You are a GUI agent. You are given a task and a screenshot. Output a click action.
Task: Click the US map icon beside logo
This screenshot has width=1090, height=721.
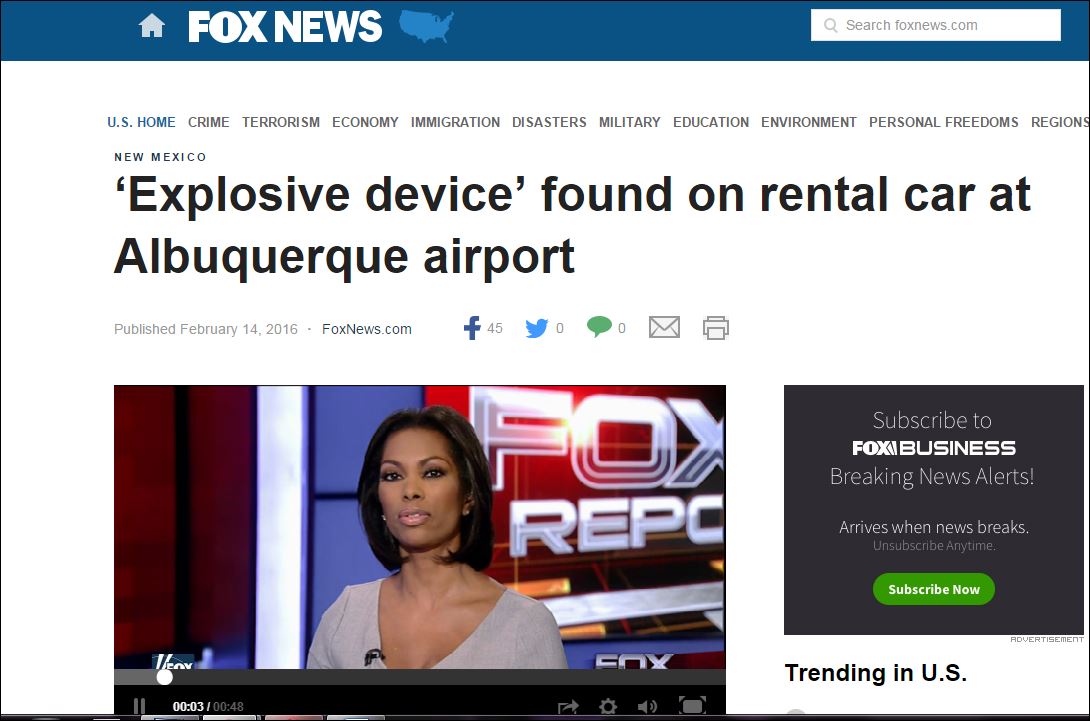tap(426, 26)
